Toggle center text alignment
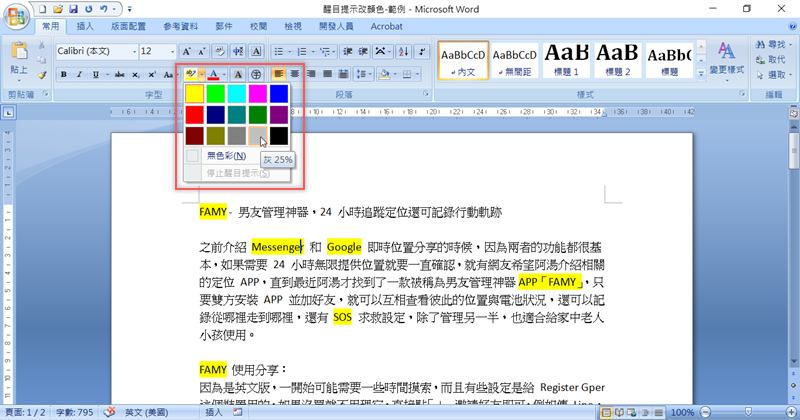The width and height of the screenshot is (800, 420). (x=295, y=74)
